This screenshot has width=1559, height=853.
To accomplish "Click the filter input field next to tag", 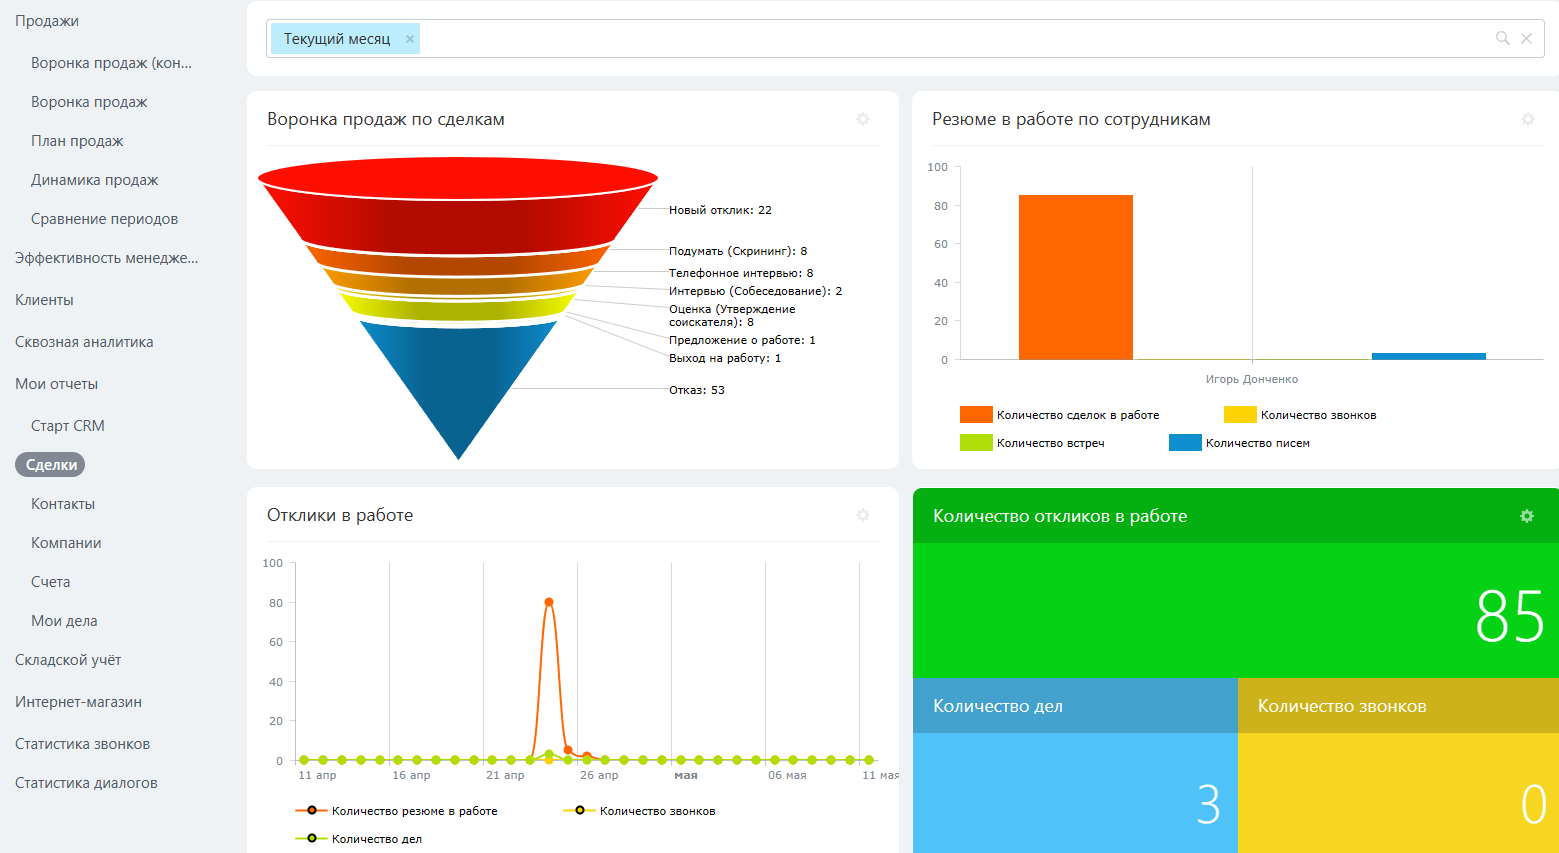I will [950, 39].
